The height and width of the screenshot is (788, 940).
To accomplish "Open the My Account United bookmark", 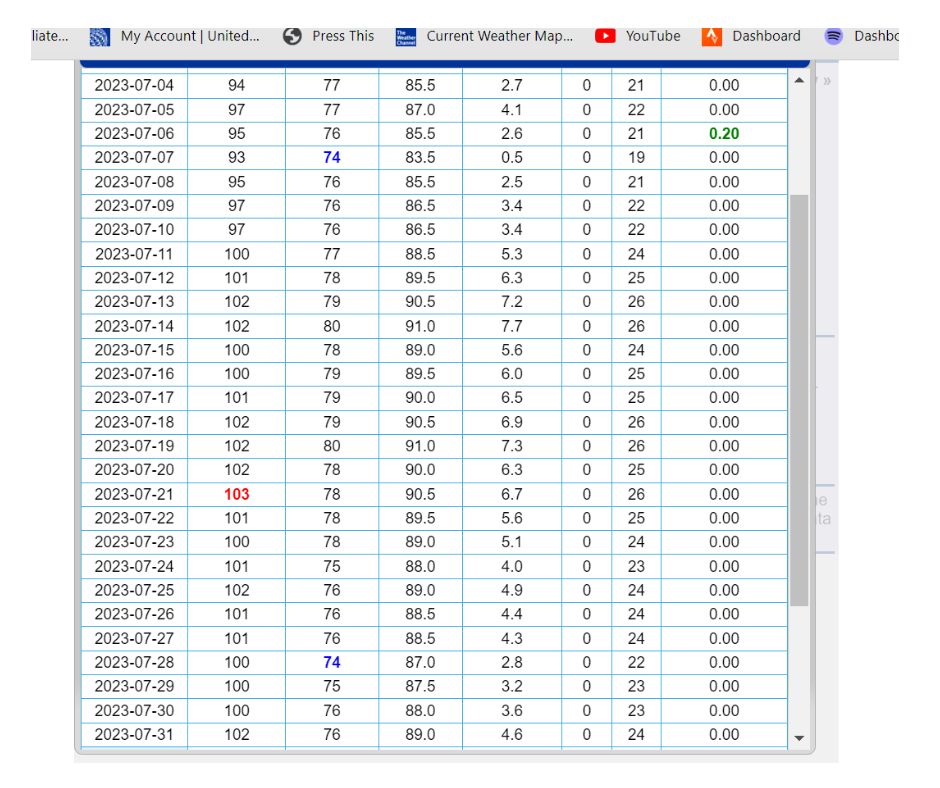I will point(175,36).
